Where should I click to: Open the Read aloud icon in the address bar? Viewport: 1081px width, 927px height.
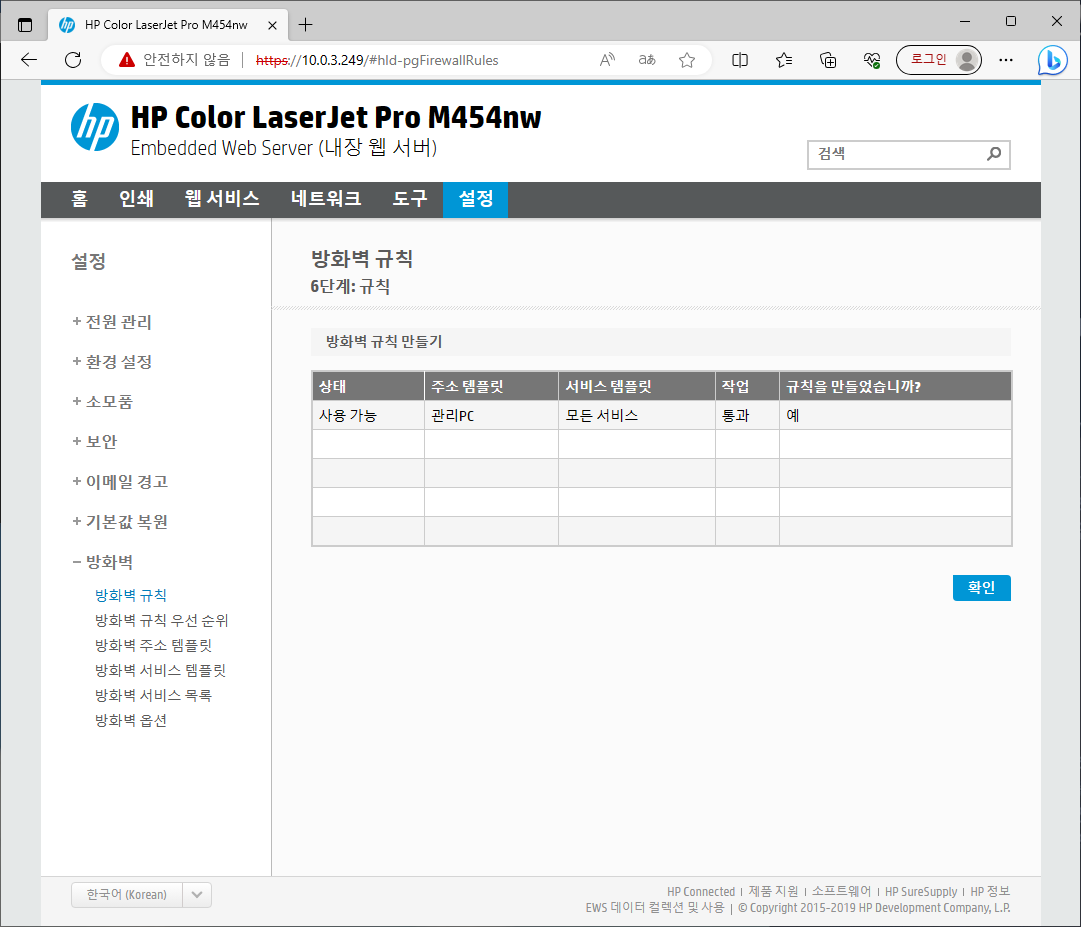pyautogui.click(x=607, y=60)
